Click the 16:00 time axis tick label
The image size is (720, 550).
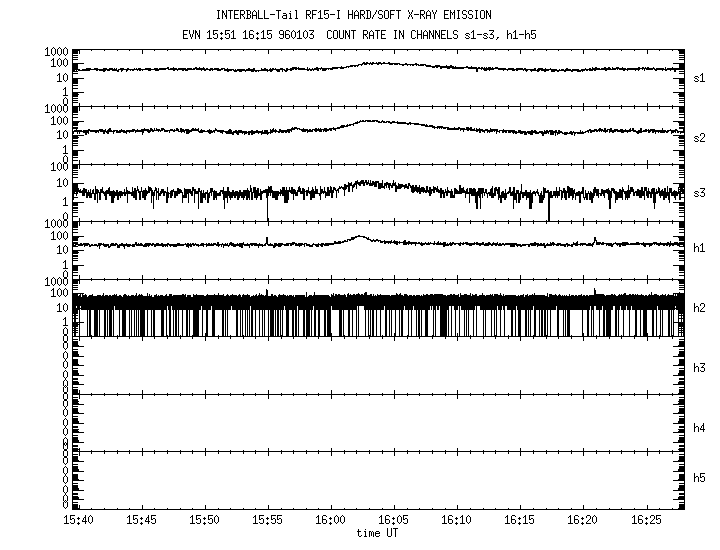(x=331, y=521)
